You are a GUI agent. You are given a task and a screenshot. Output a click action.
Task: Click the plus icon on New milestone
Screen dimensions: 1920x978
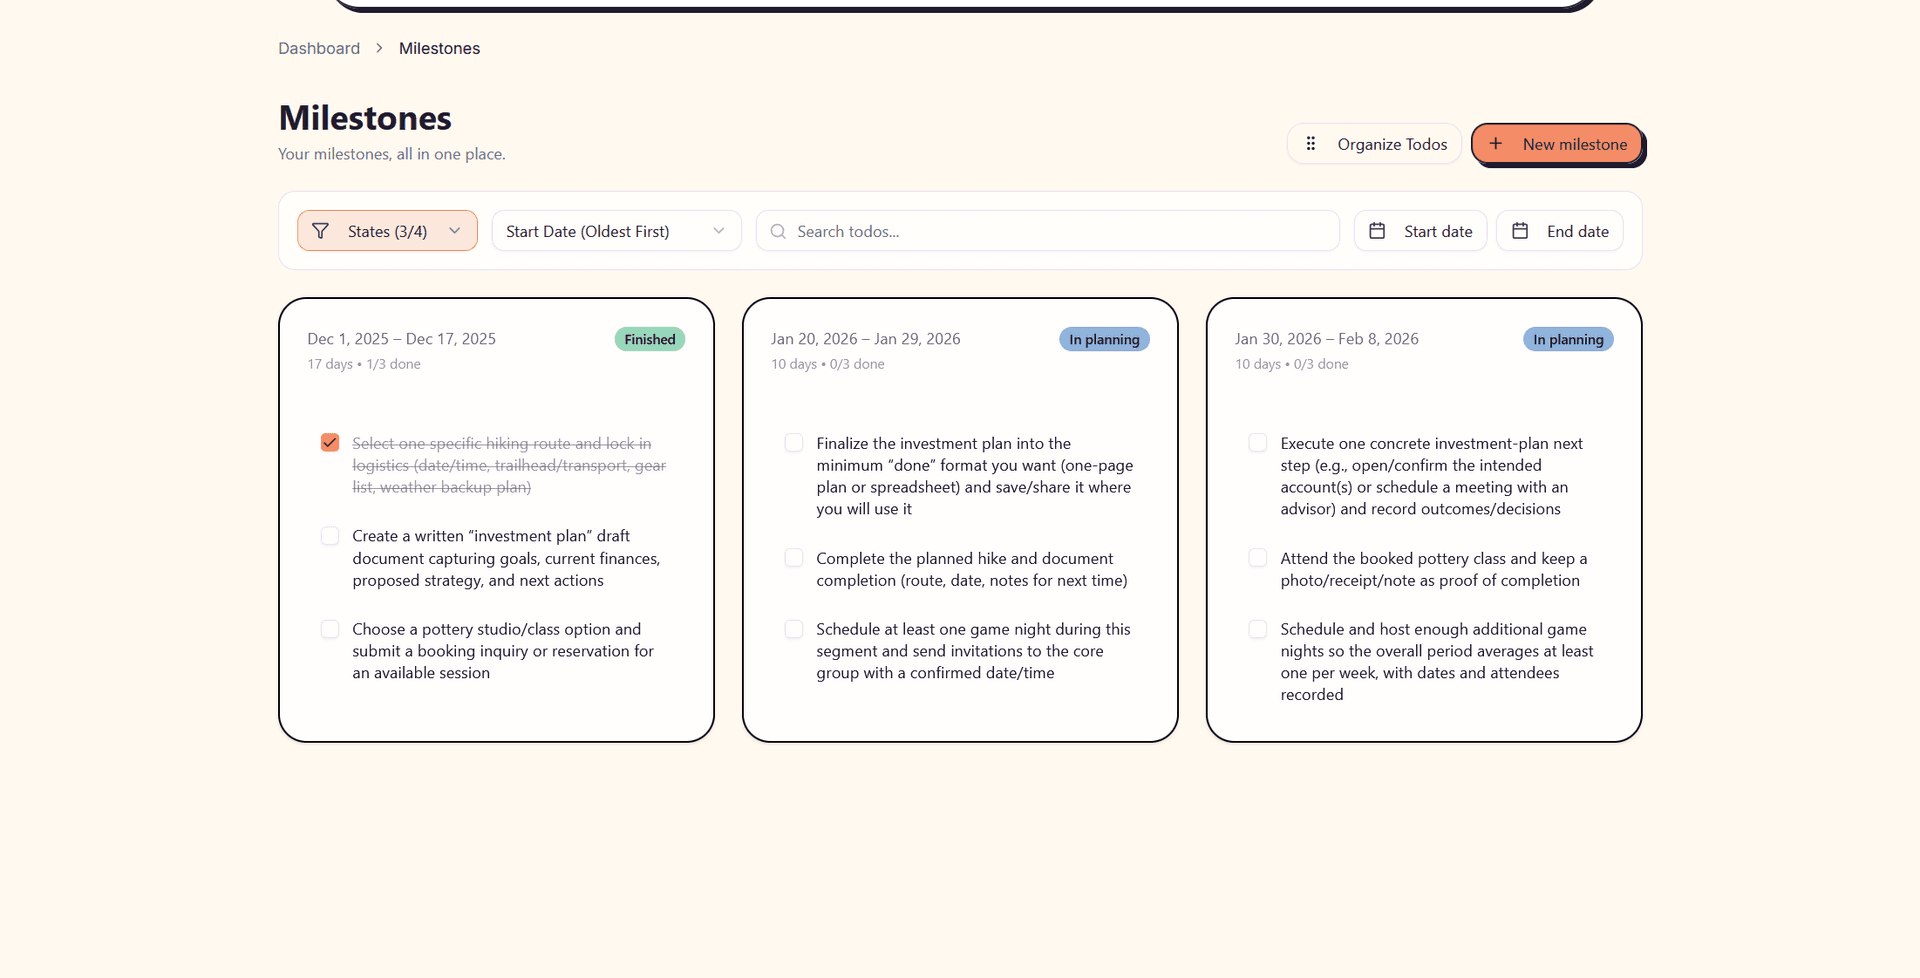1495,144
